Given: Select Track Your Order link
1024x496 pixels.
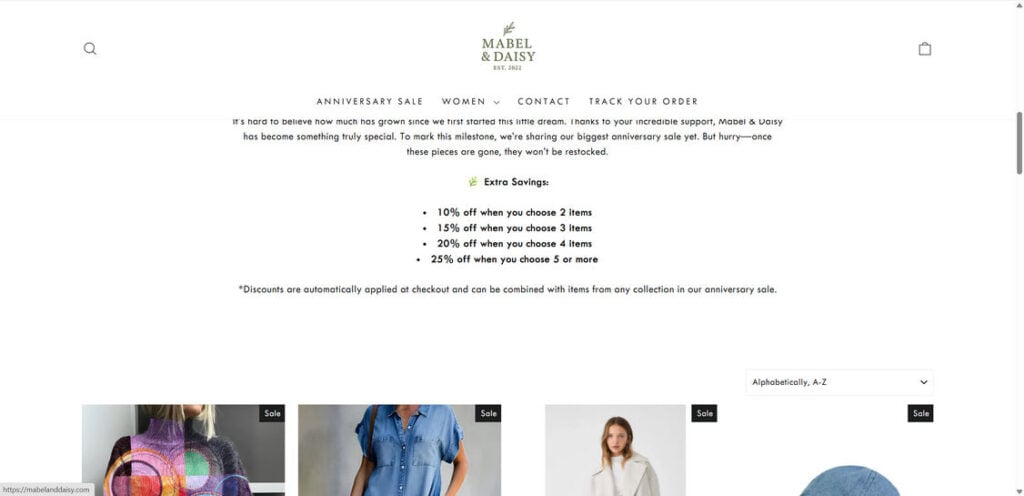Looking at the screenshot, I should click(643, 101).
